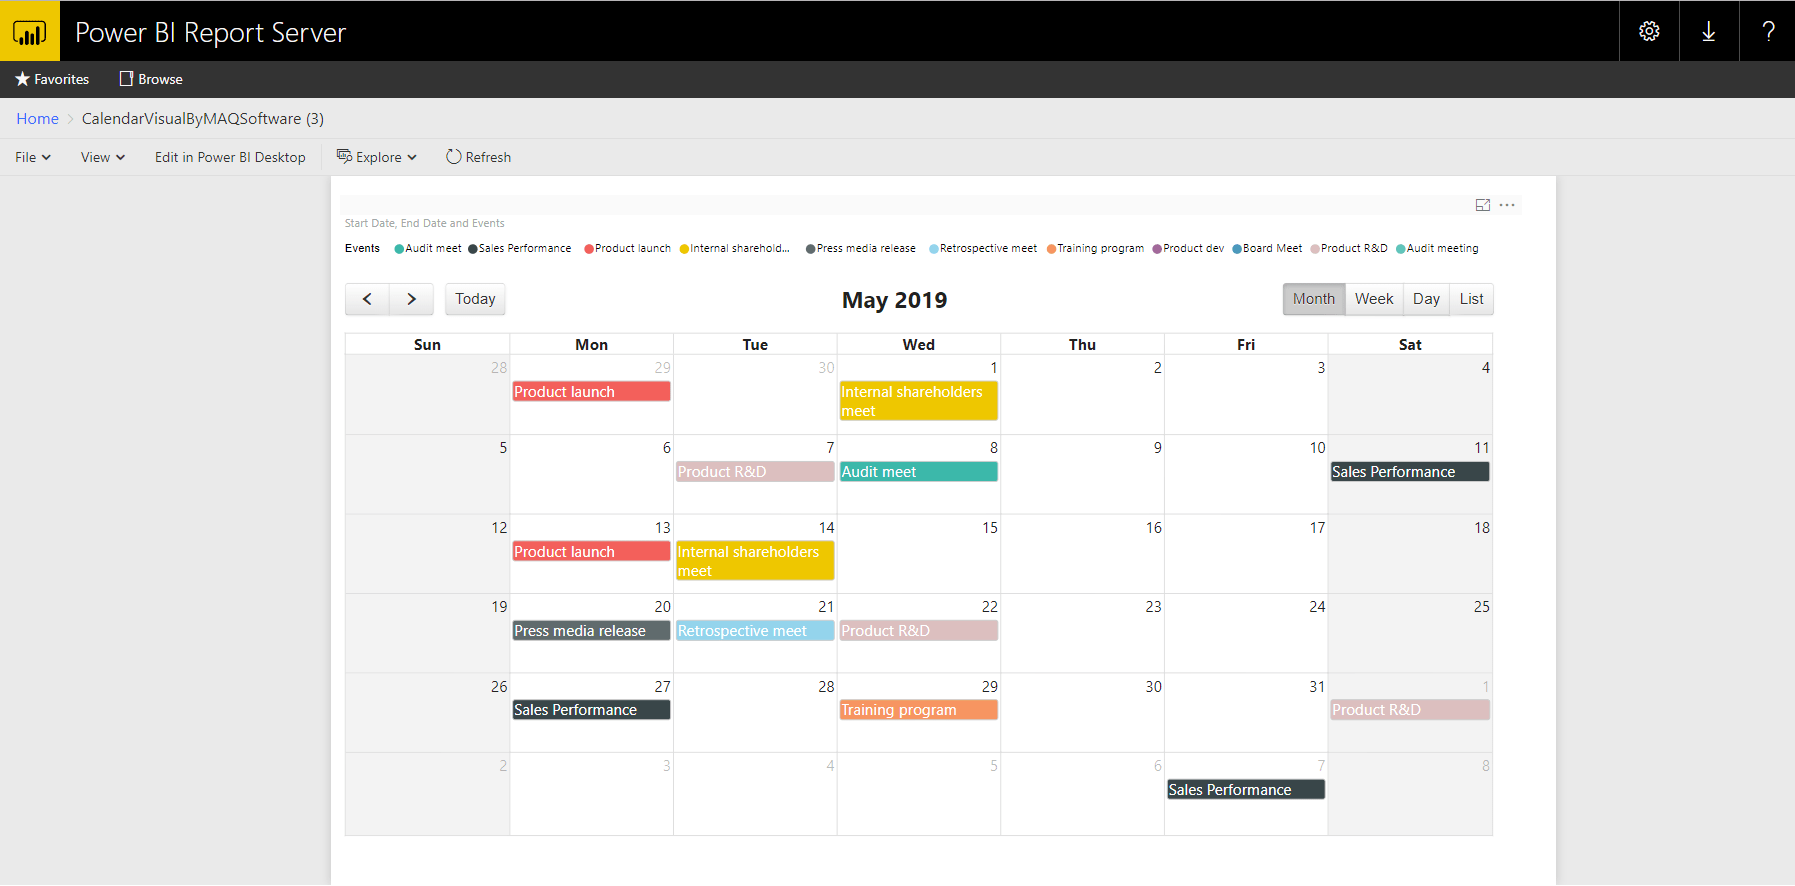Open Retrospective meet event on May 21
This screenshot has width=1795, height=886.
(755, 631)
